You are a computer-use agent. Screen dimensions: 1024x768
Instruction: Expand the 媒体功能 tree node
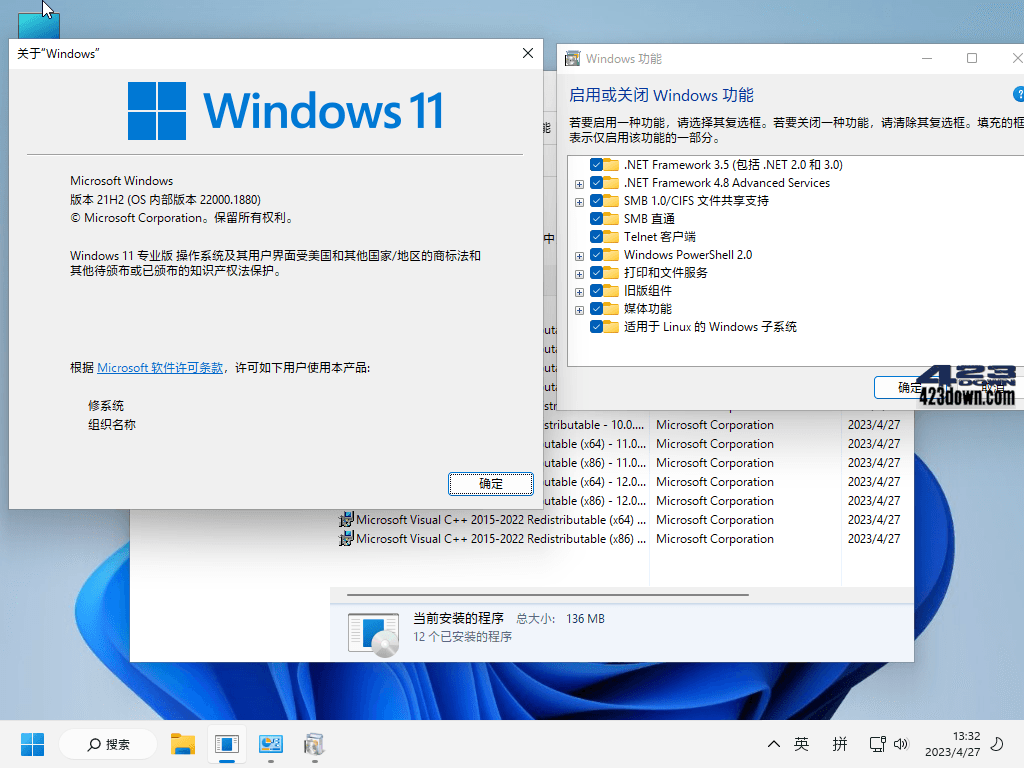578,308
